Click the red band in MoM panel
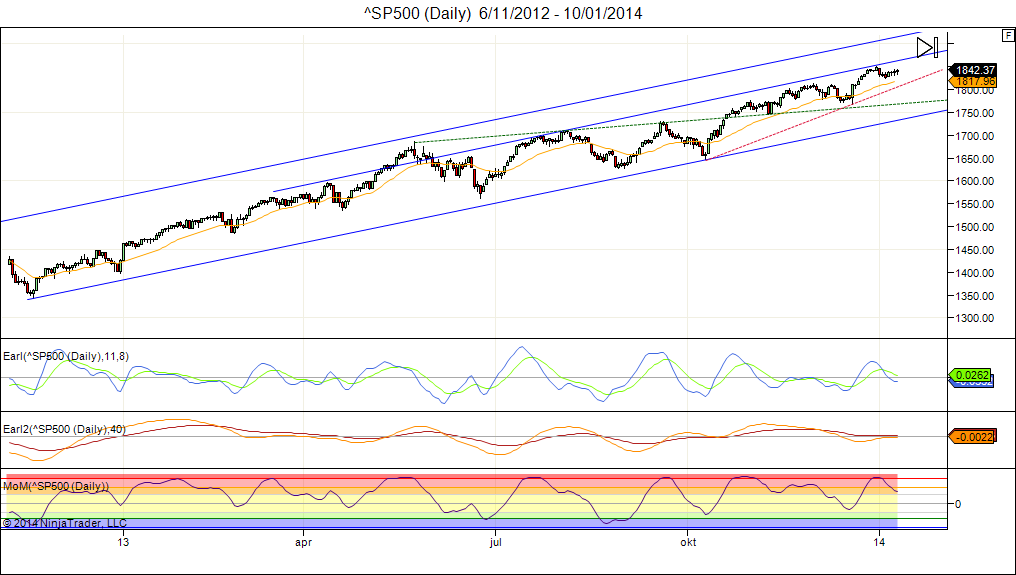Screen dimensions: 1016x575 click(x=450, y=477)
